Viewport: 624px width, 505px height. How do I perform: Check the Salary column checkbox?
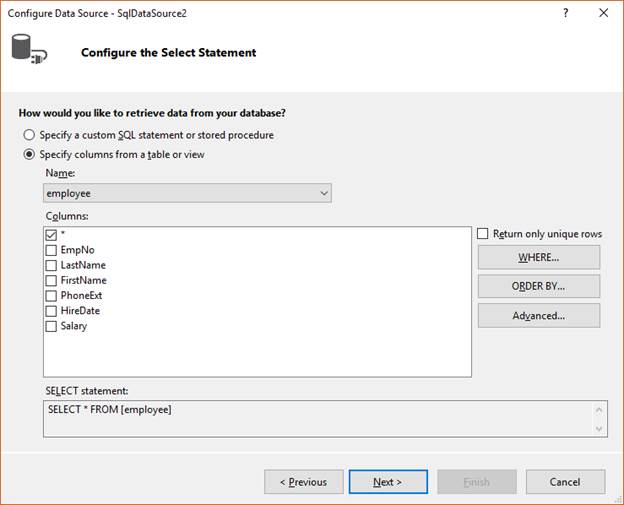[x=51, y=326]
